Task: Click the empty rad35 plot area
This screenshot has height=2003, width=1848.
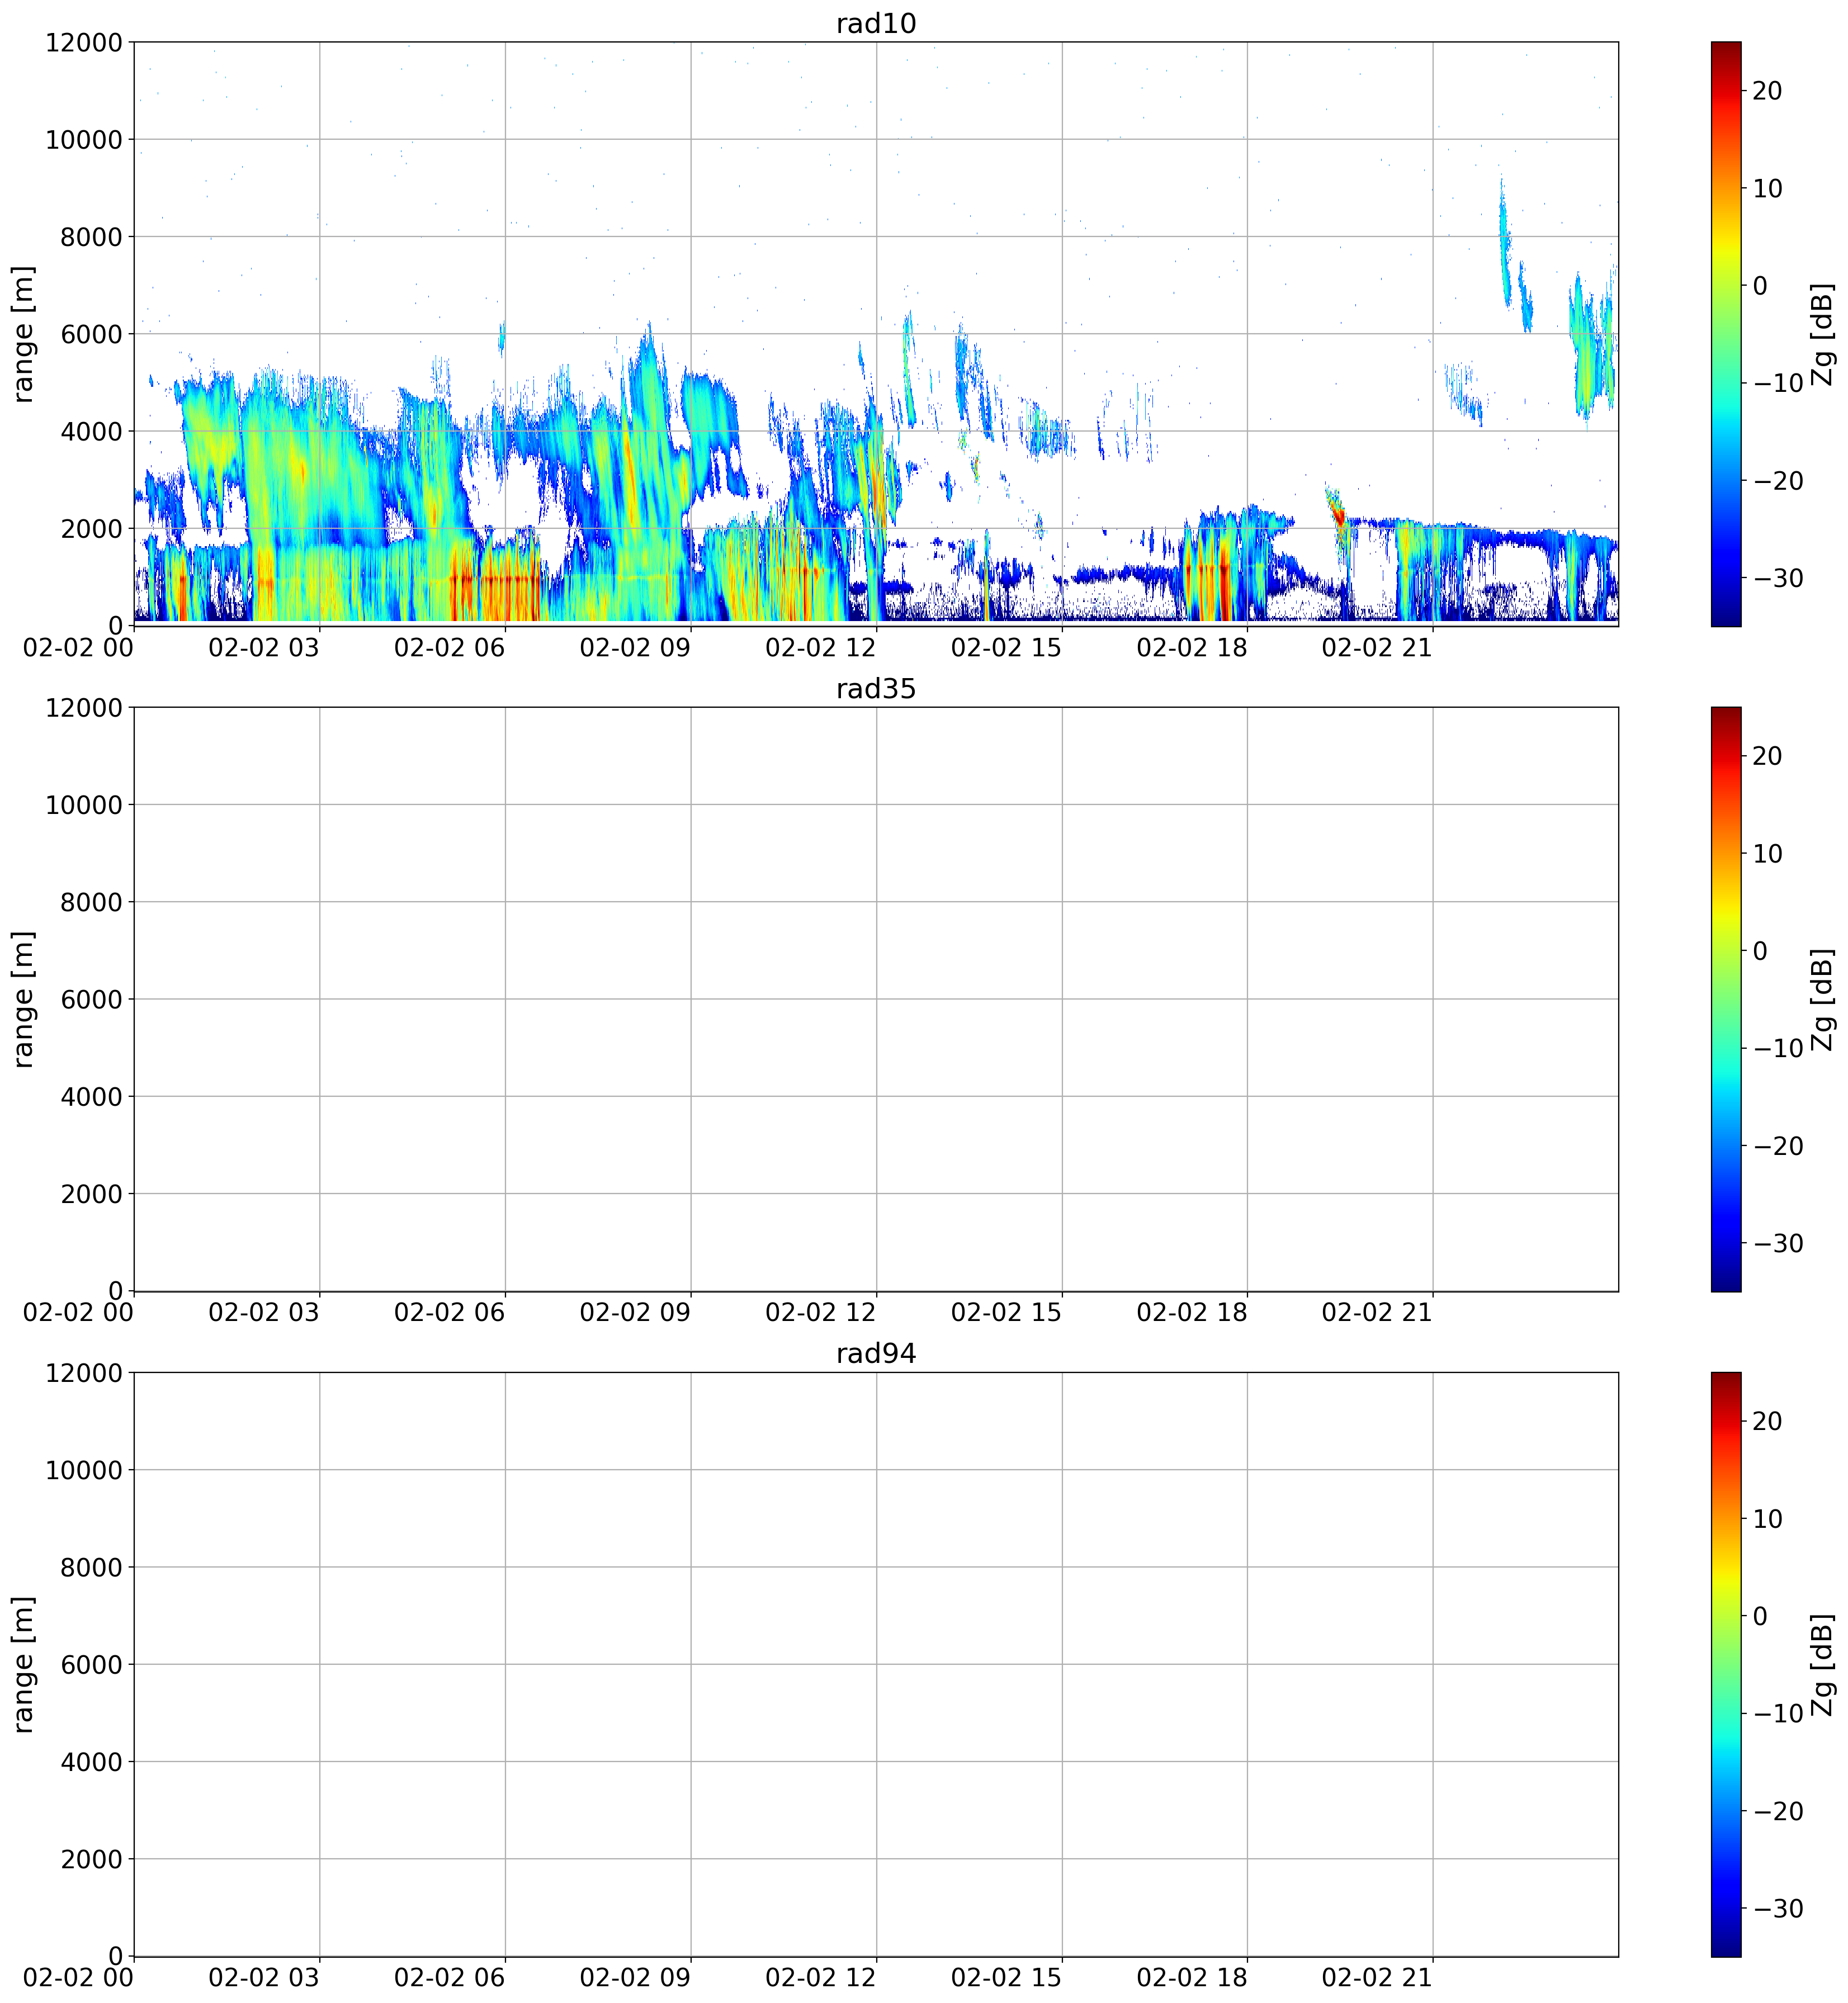Action: point(876,999)
